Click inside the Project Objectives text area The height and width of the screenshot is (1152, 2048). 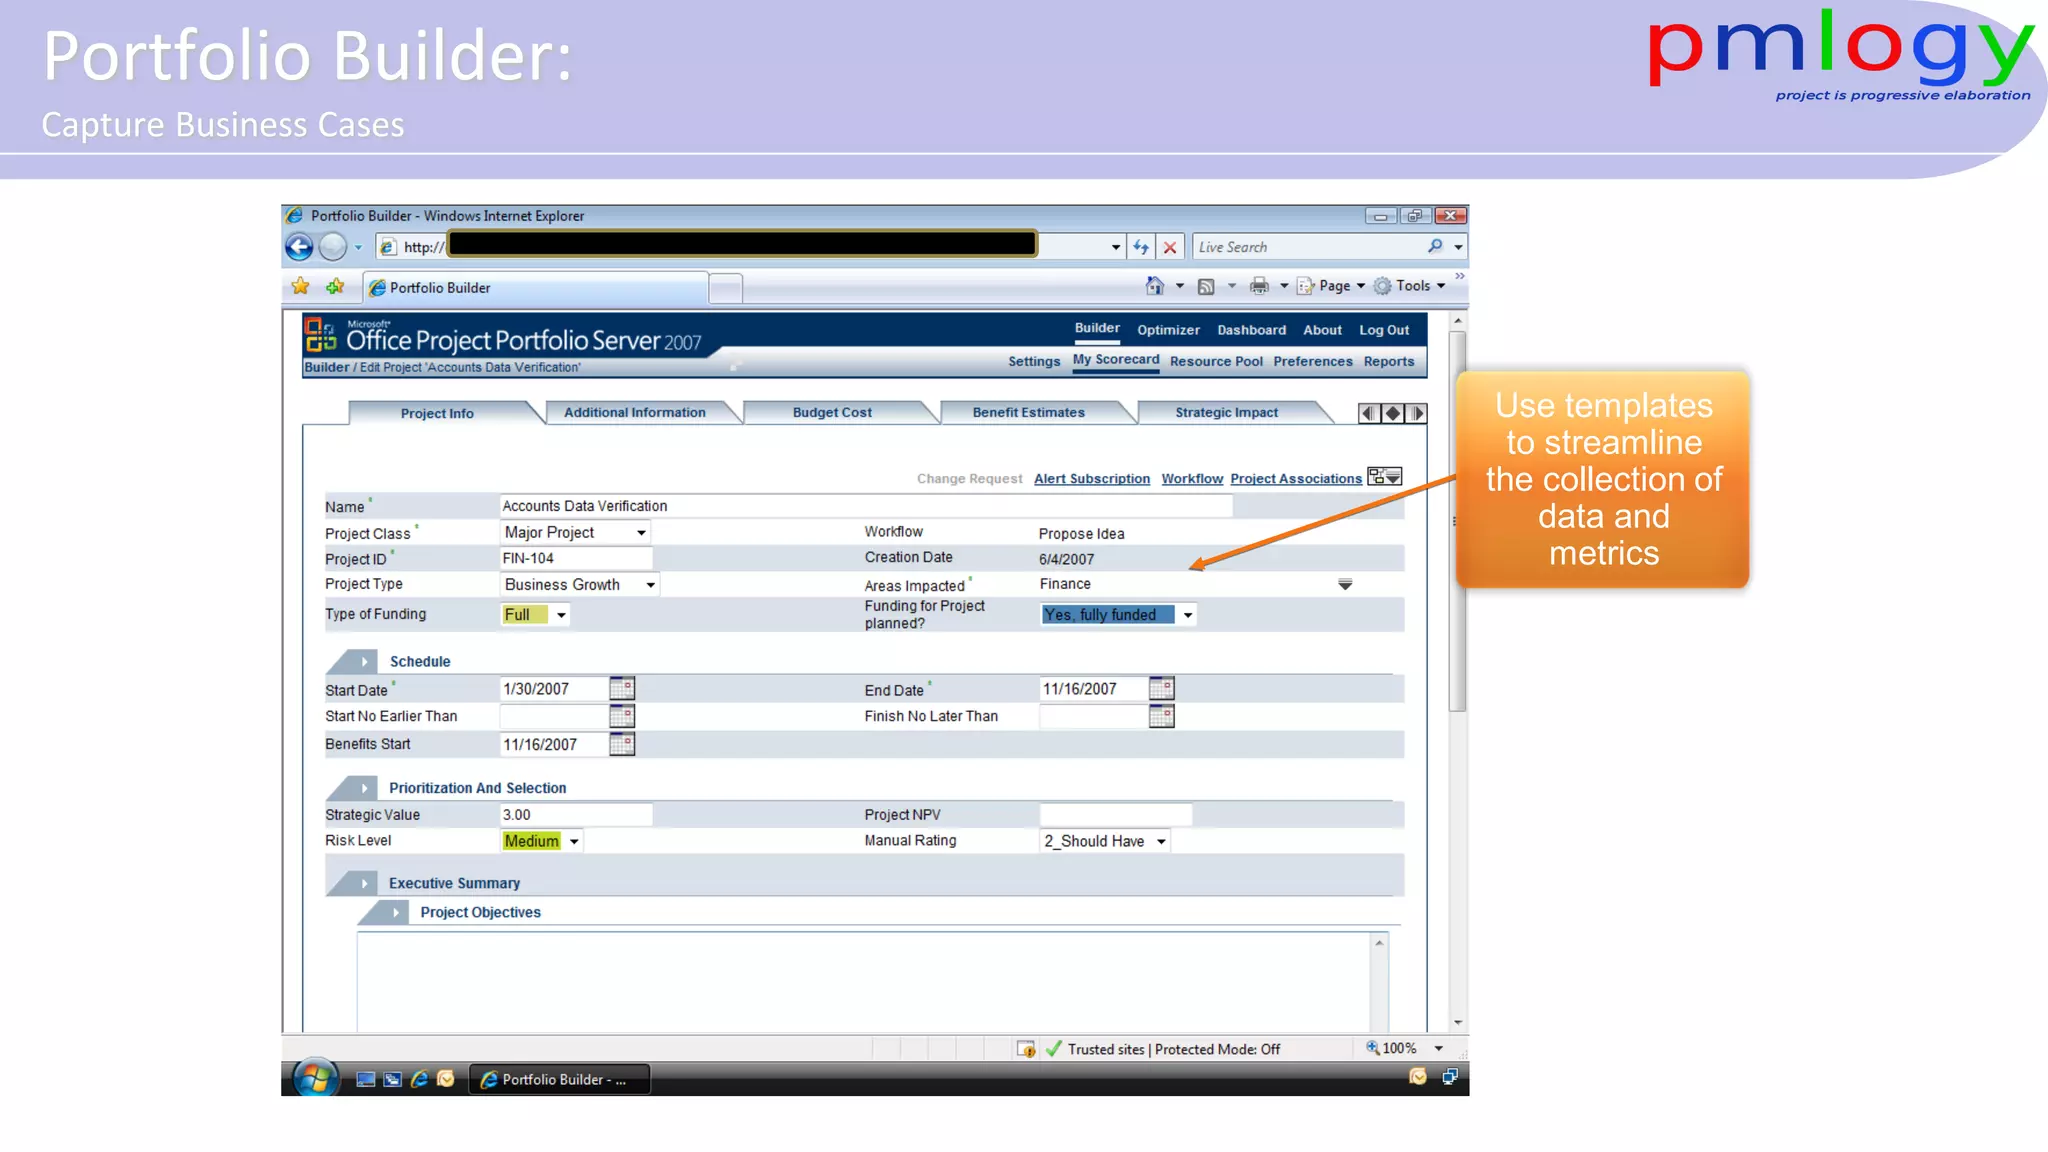(865, 981)
